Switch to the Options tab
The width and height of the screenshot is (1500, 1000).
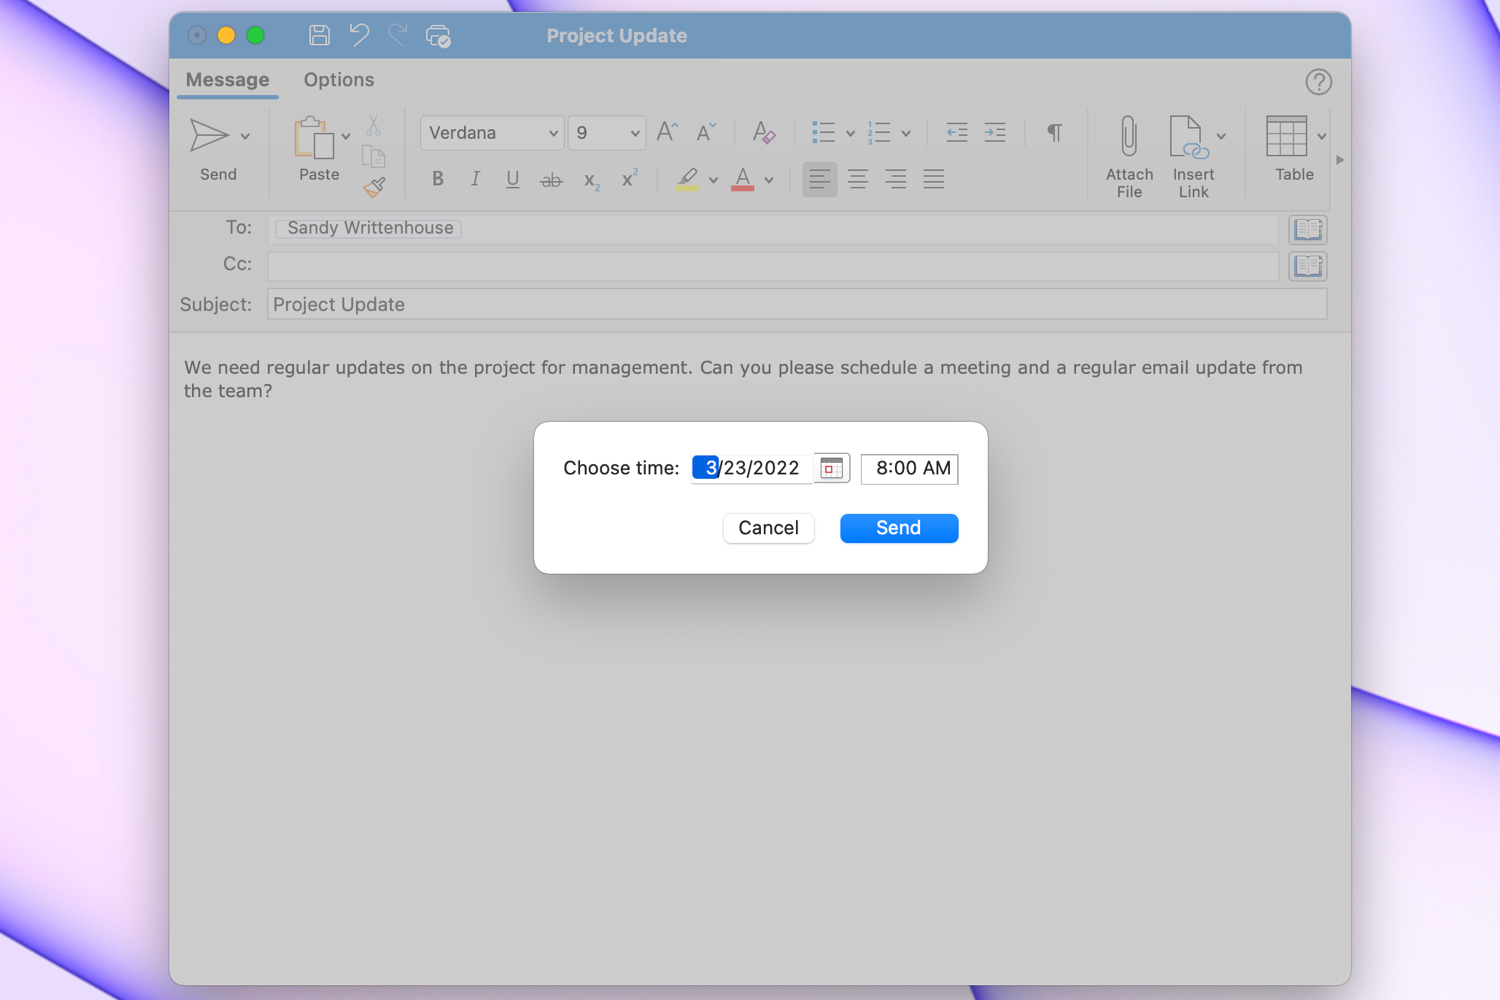click(x=339, y=80)
